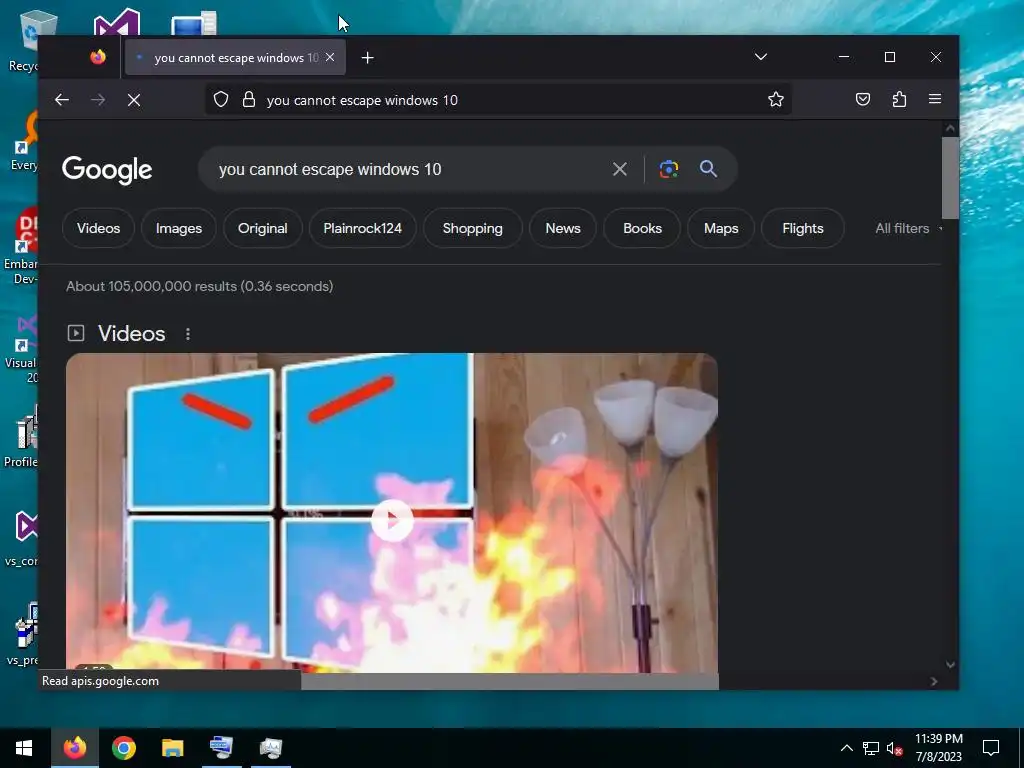Click the address bar URL text
1024x768 pixels.
coord(362,100)
